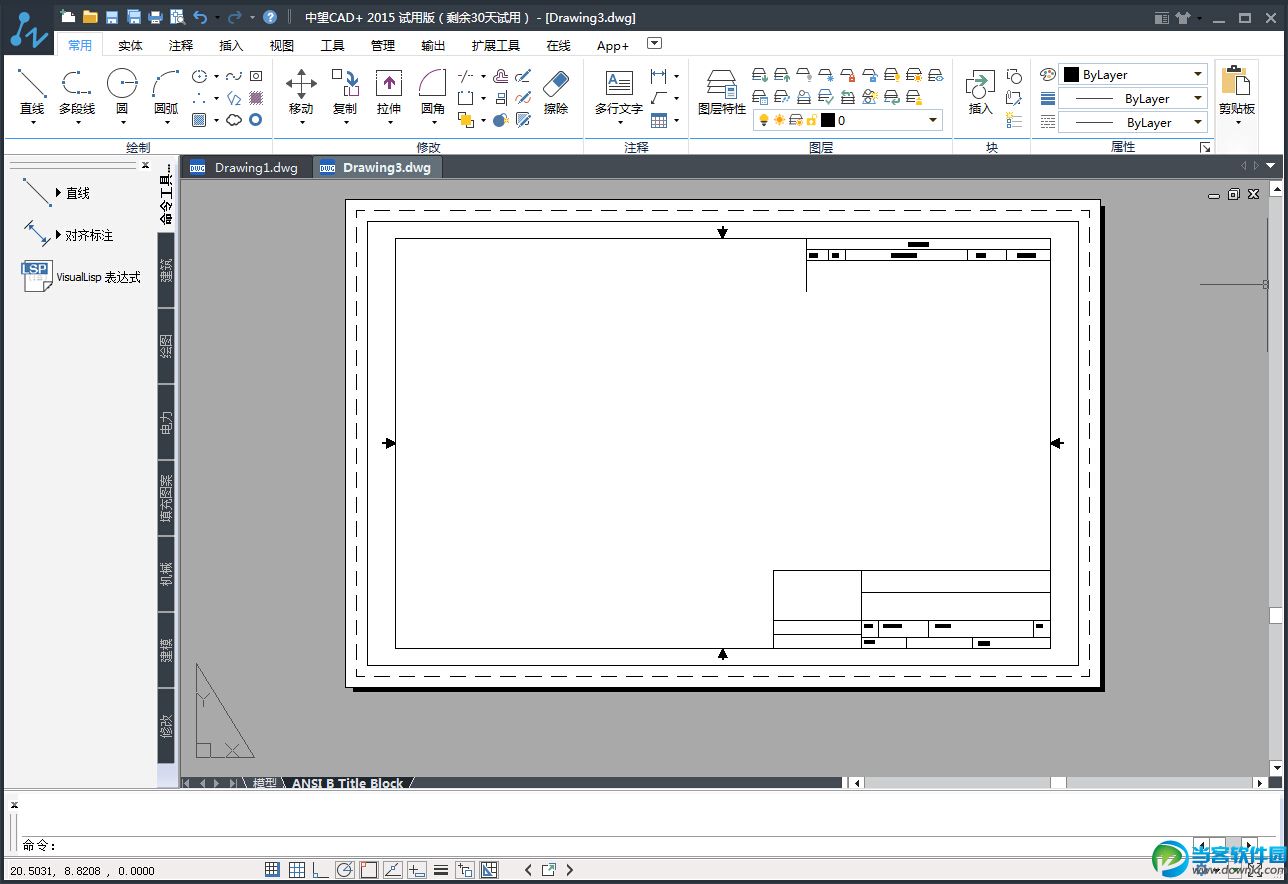This screenshot has width=1288, height=884.
Task: Toggle lineweight display in status bar
Action: point(441,870)
